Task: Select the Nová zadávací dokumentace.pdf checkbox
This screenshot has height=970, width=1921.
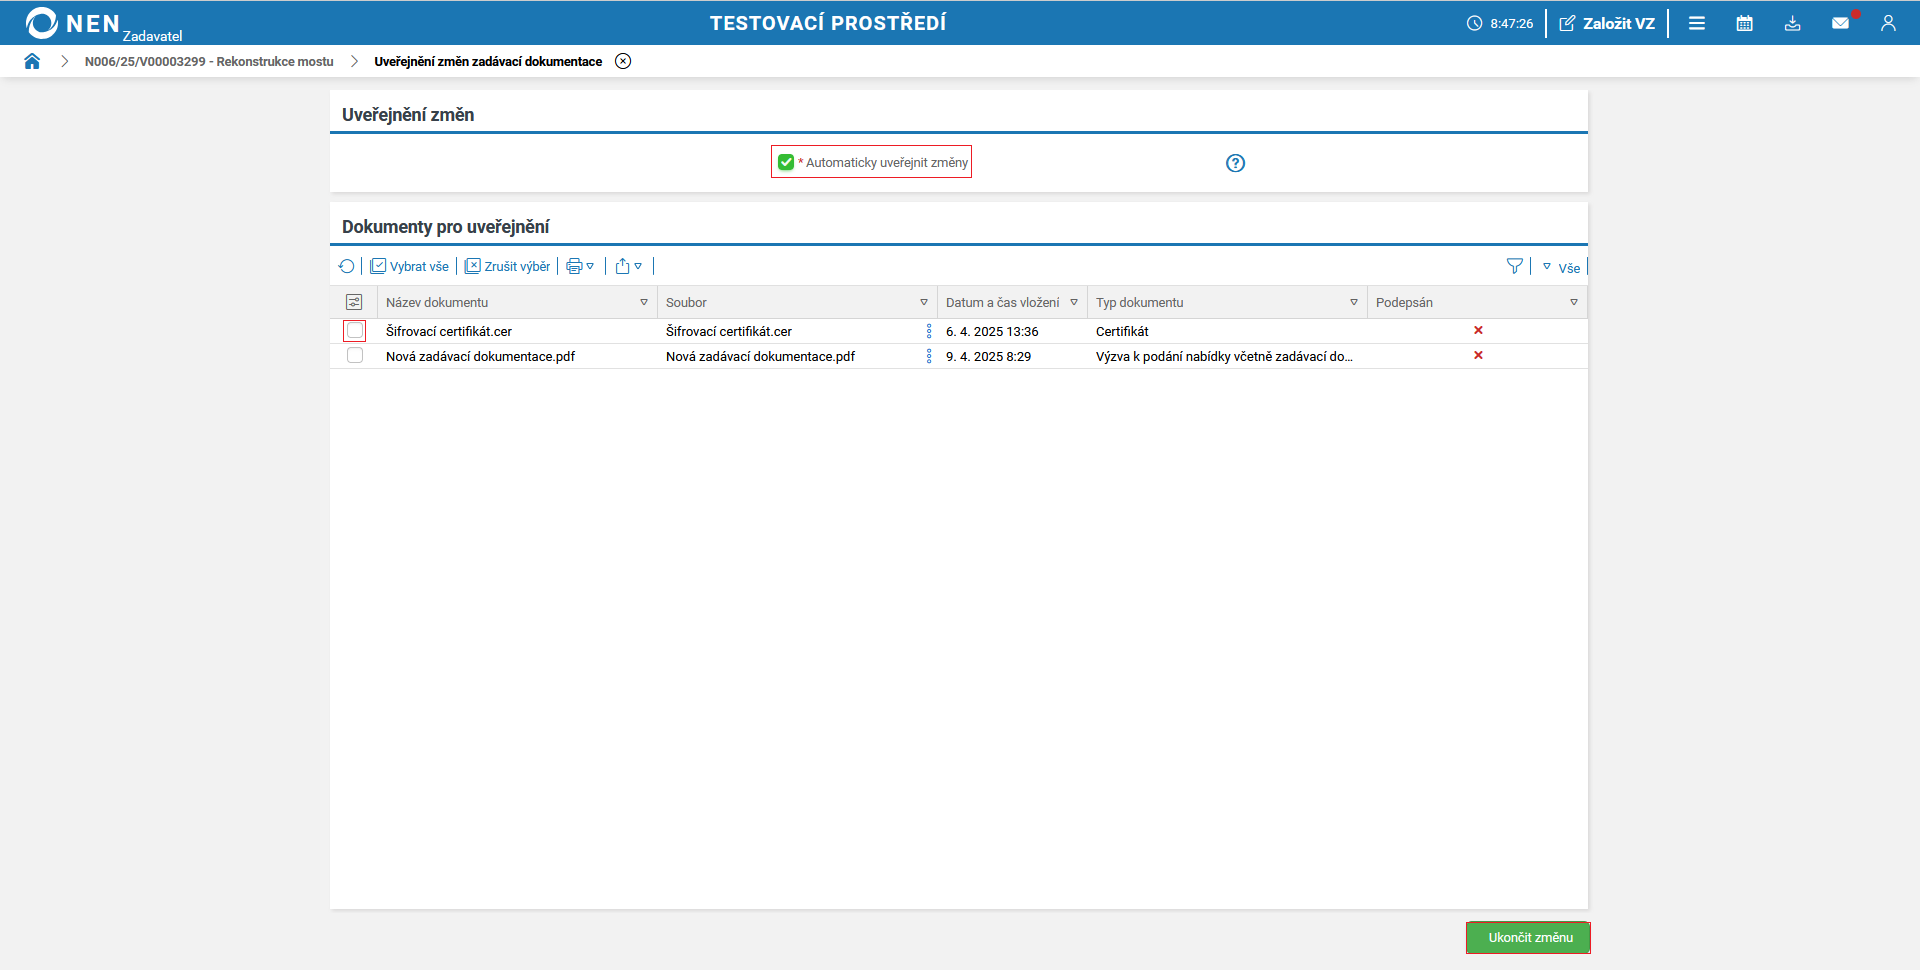Action: 355,356
